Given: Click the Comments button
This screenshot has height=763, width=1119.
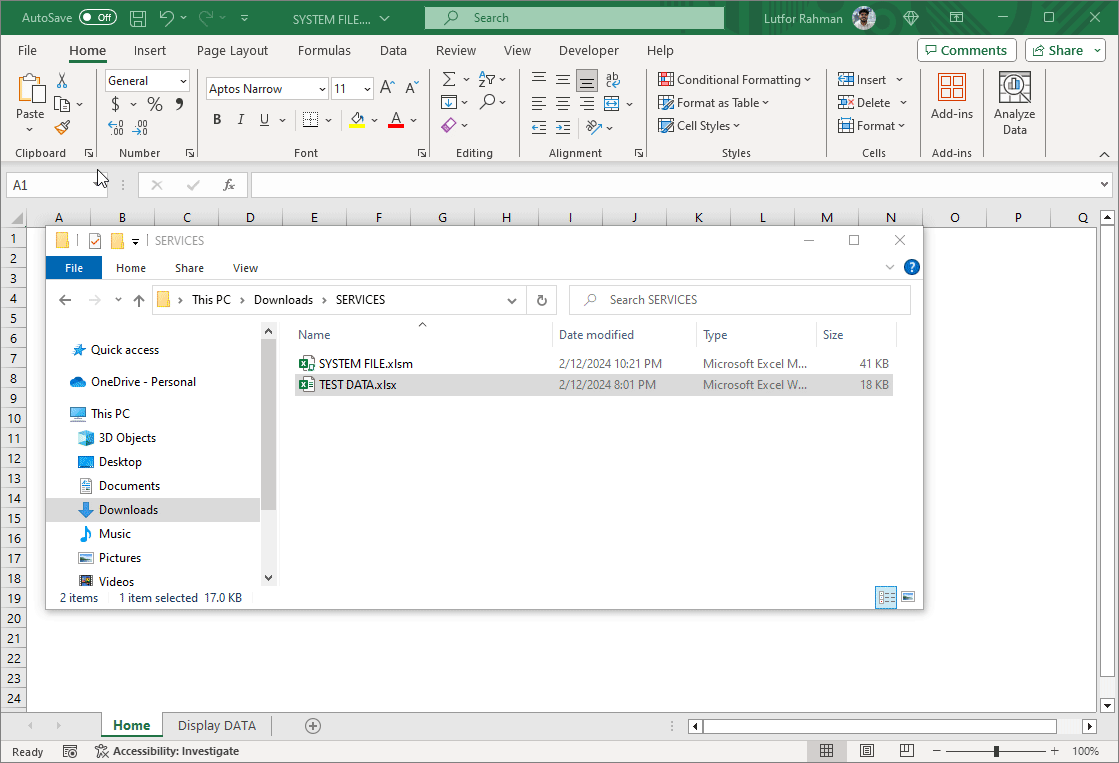Looking at the screenshot, I should 966,50.
